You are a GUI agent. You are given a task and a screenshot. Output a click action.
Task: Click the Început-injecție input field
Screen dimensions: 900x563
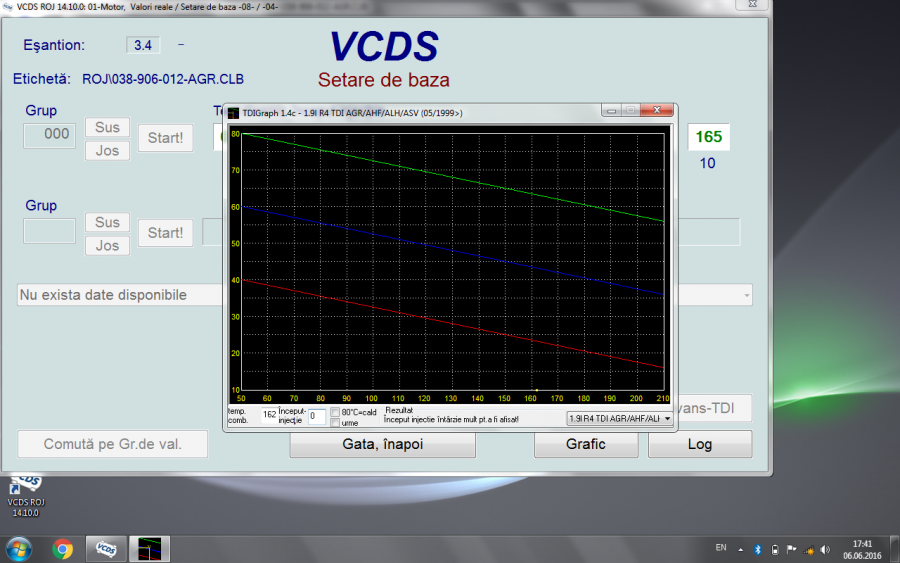click(x=316, y=416)
